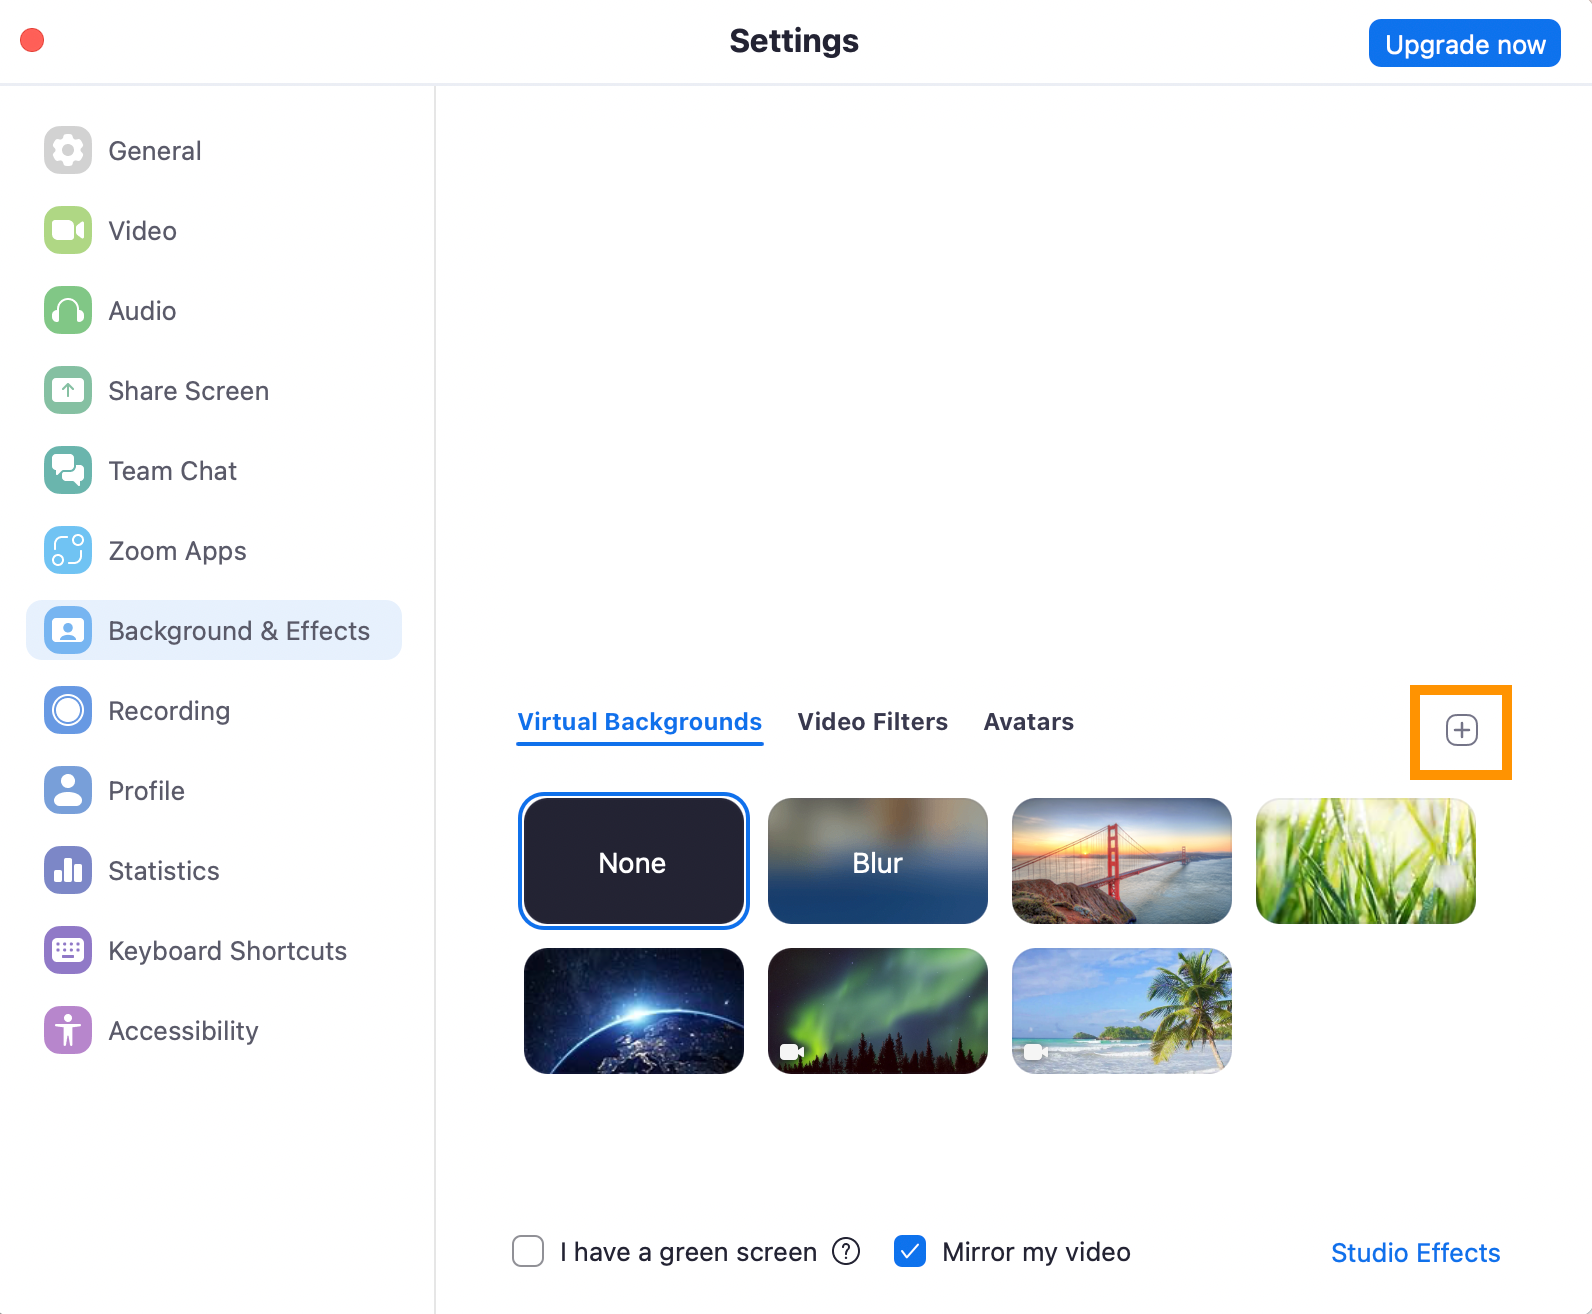The width and height of the screenshot is (1592, 1314).
Task: Close the Settings window with red button
Action: click(32, 40)
